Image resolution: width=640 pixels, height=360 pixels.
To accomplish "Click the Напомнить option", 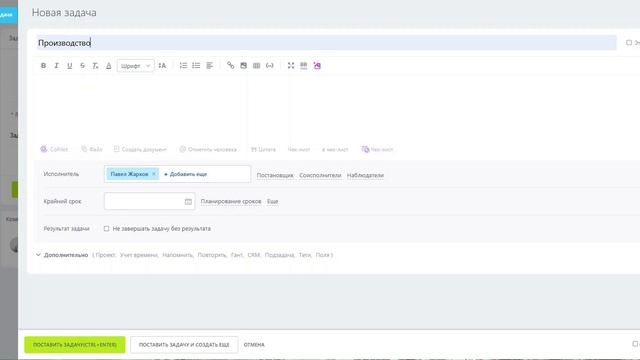I will click(178, 255).
